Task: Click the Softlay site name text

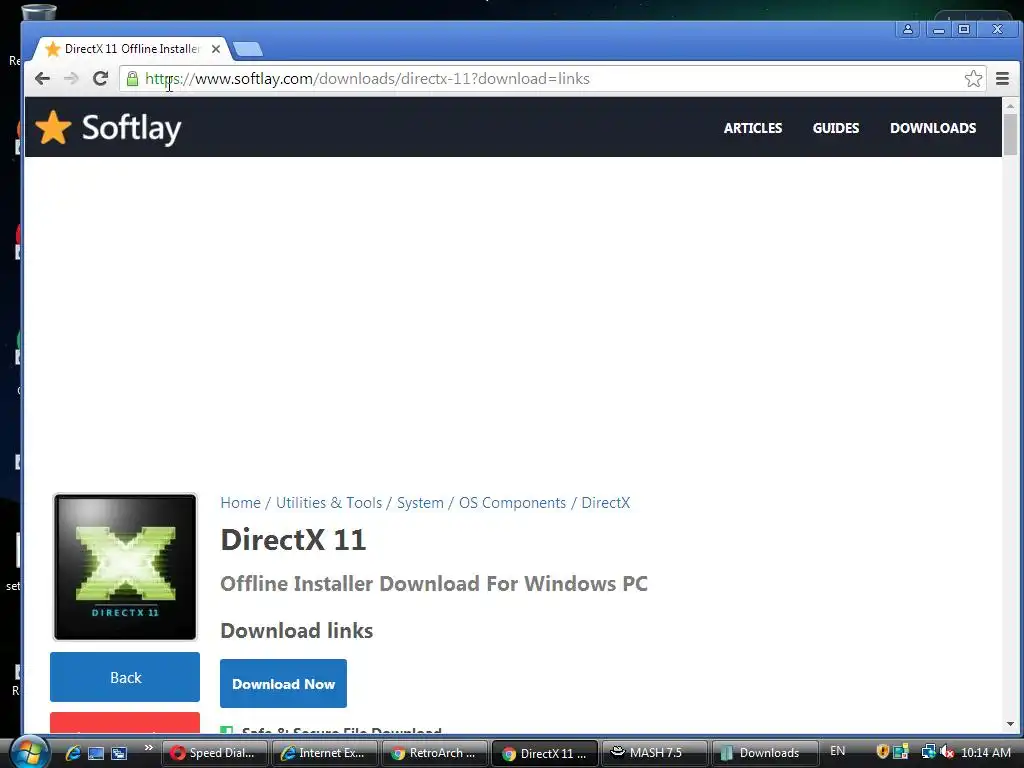Action: [x=131, y=128]
